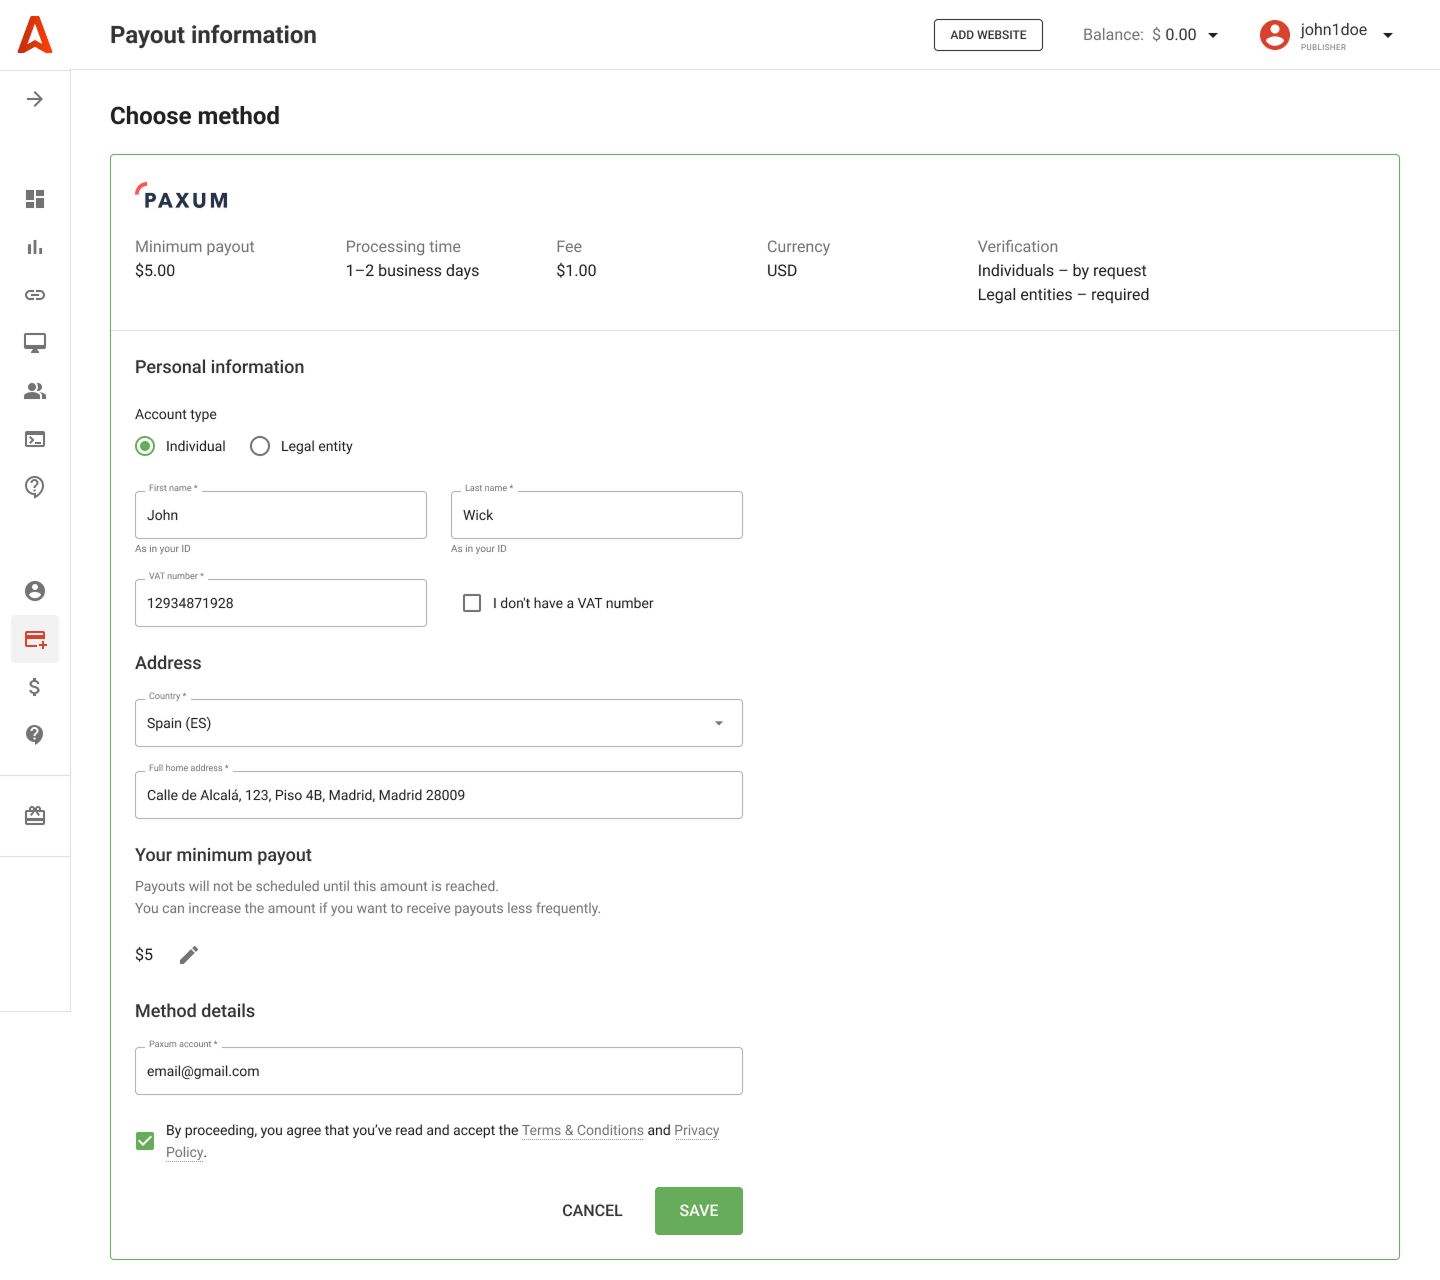Screen dimensions: 1440x1280
Task: Select the Legal entity radio button
Action: (260, 446)
